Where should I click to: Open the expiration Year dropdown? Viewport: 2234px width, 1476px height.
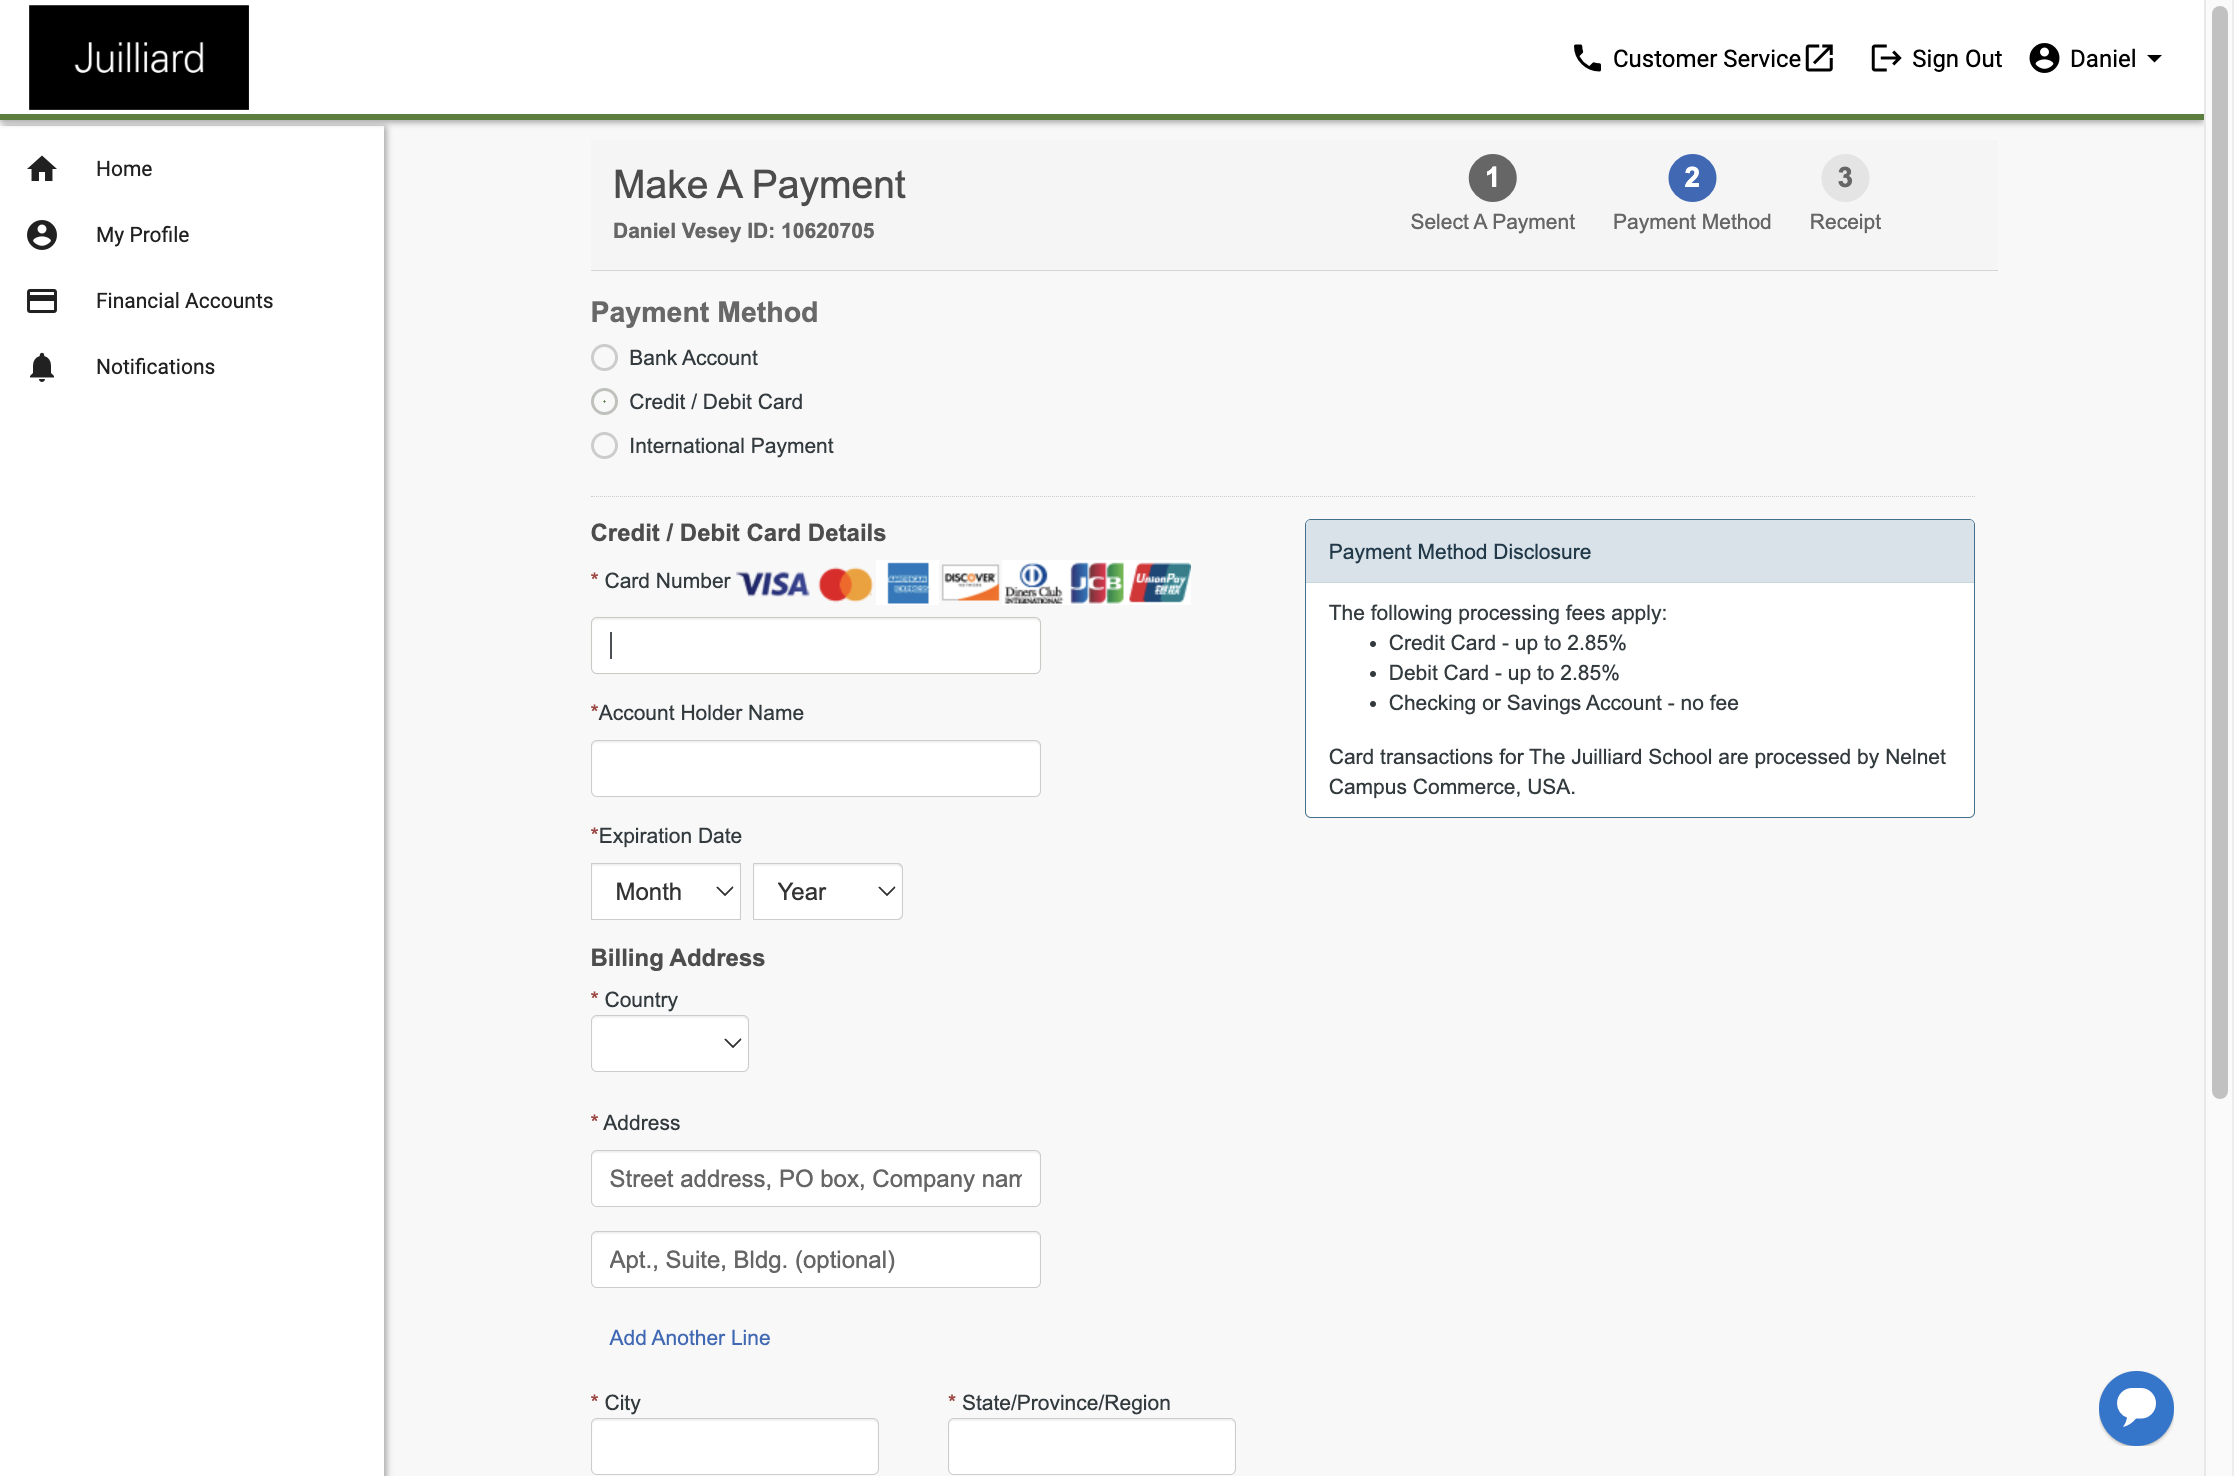click(x=828, y=892)
